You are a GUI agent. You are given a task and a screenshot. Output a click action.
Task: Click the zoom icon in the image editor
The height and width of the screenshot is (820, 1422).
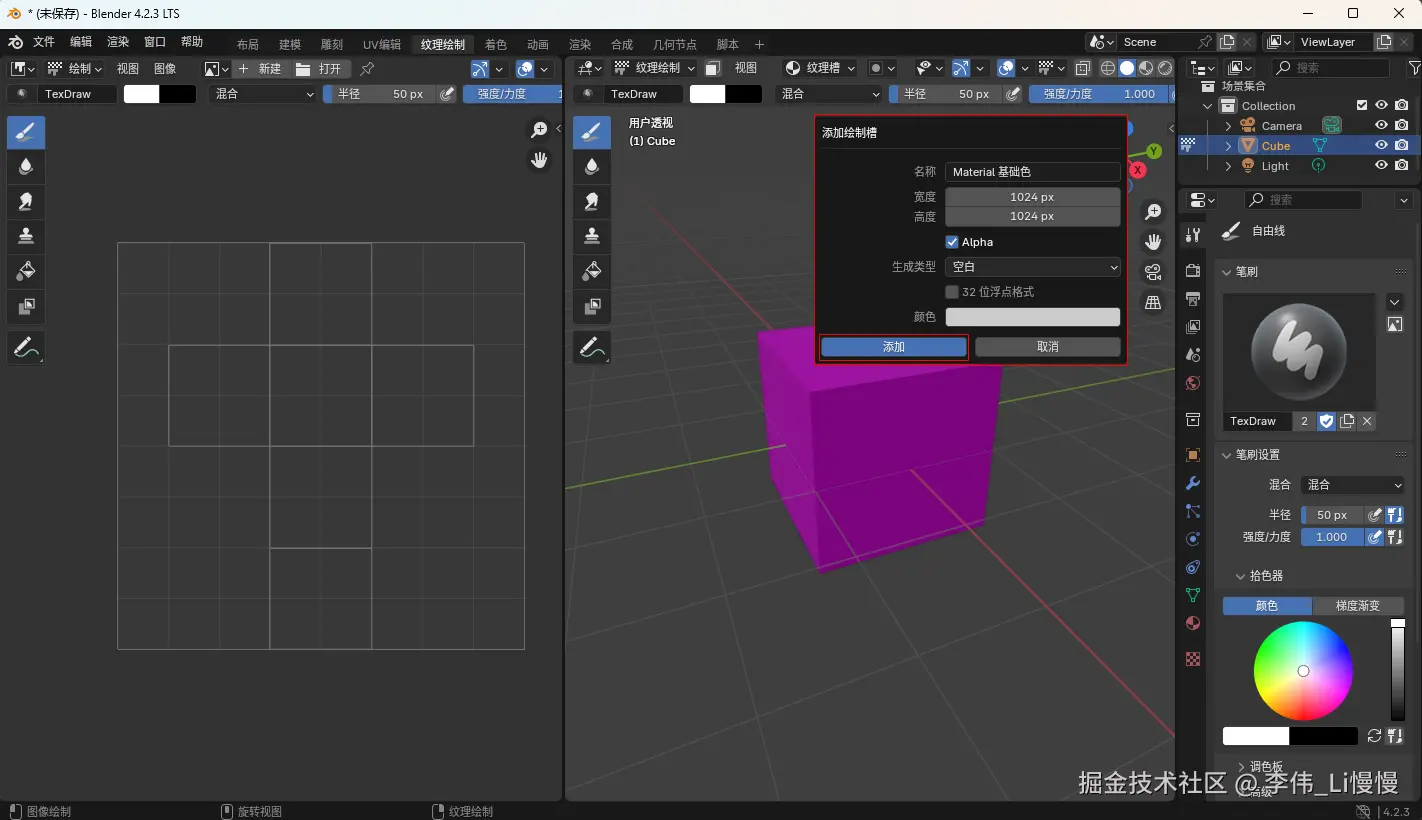click(x=539, y=130)
